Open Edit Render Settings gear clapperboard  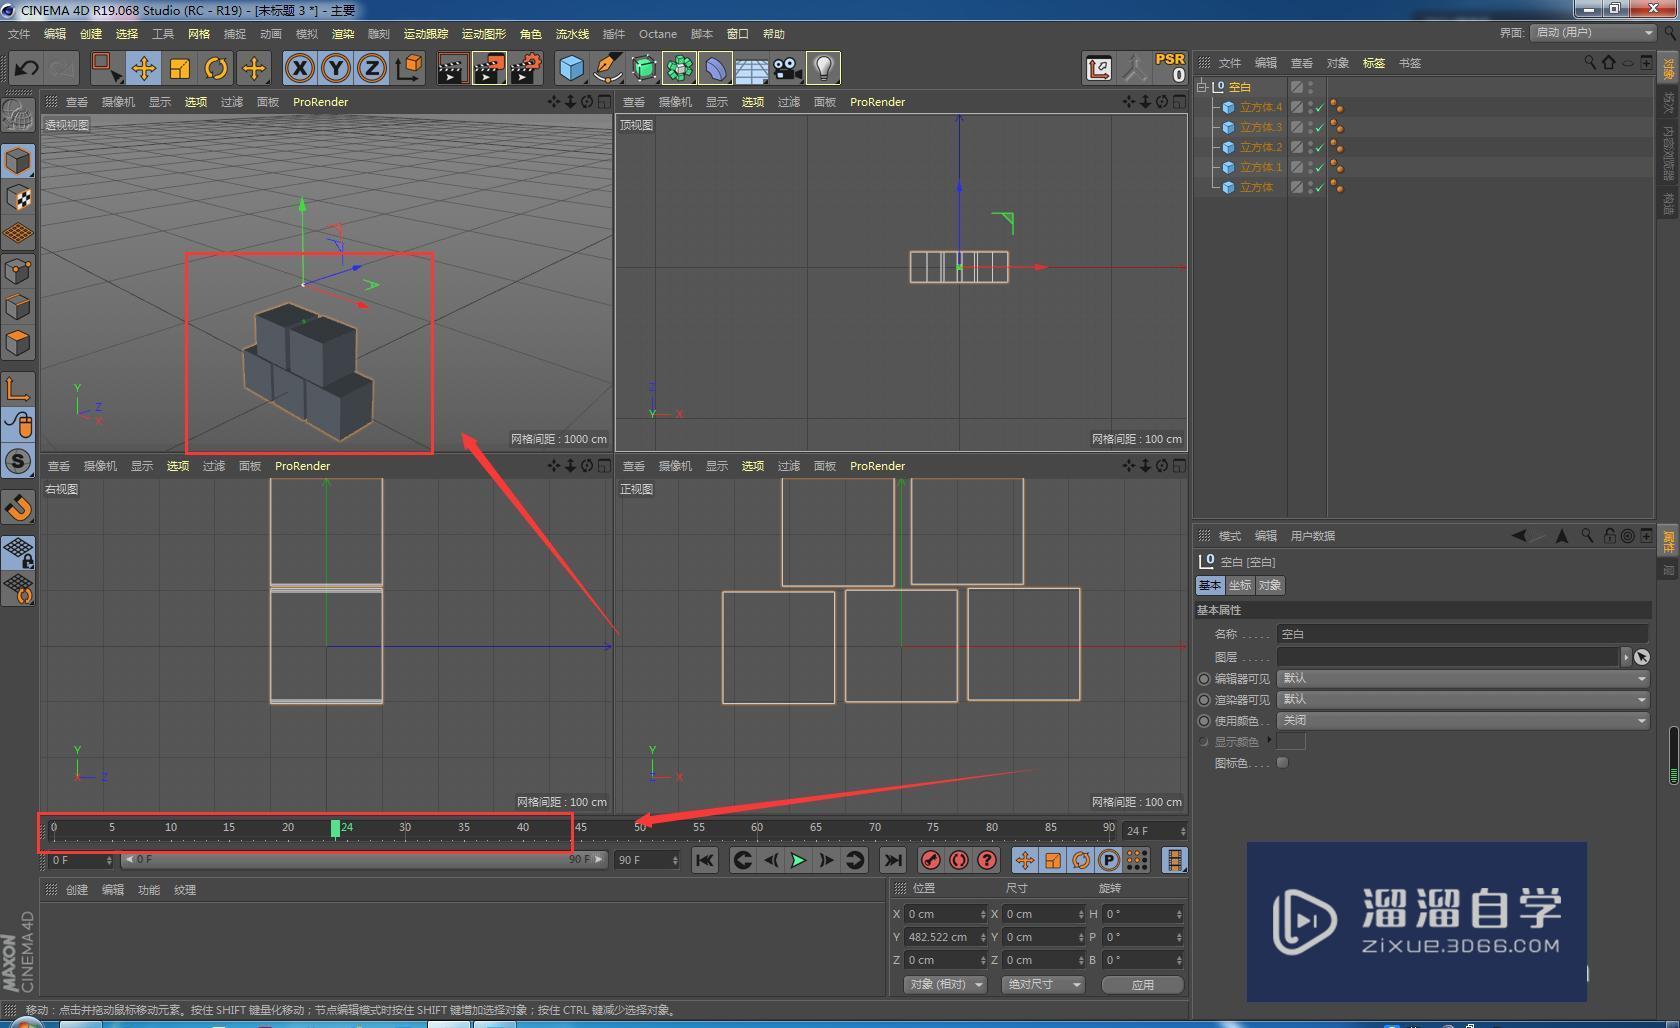point(526,68)
